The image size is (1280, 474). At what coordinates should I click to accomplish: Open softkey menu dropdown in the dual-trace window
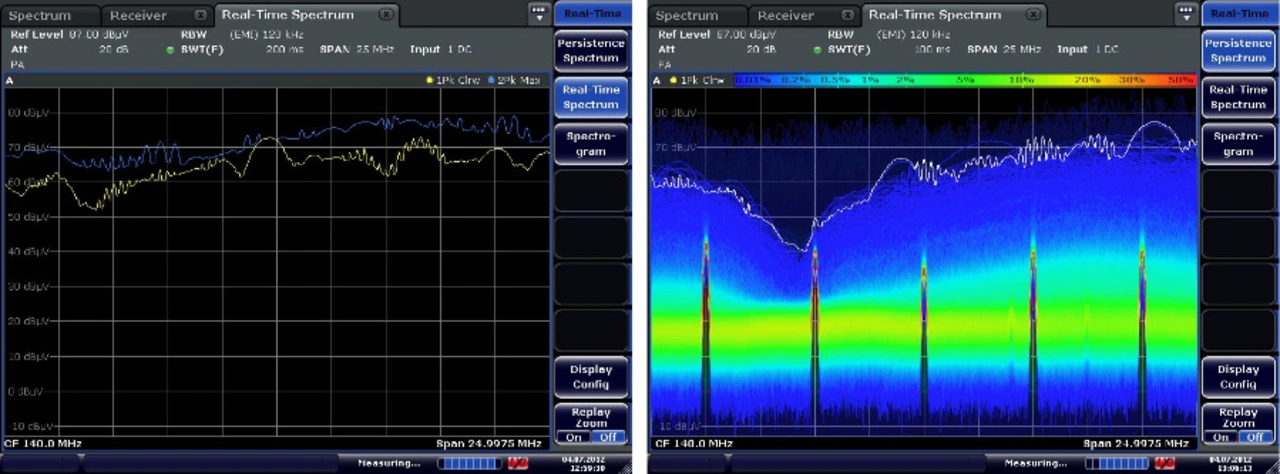(x=538, y=13)
